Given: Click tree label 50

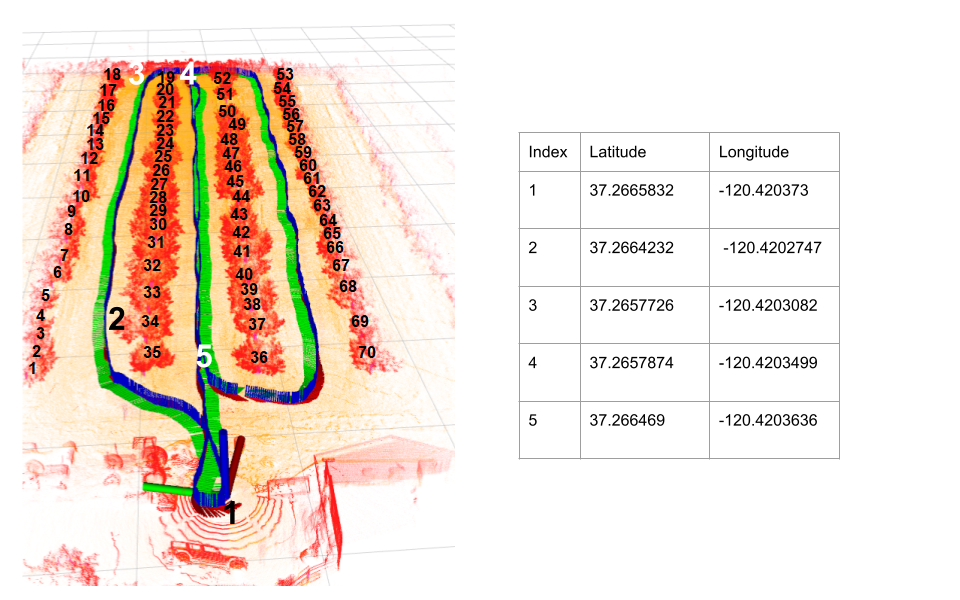Looking at the screenshot, I should 227,111.
